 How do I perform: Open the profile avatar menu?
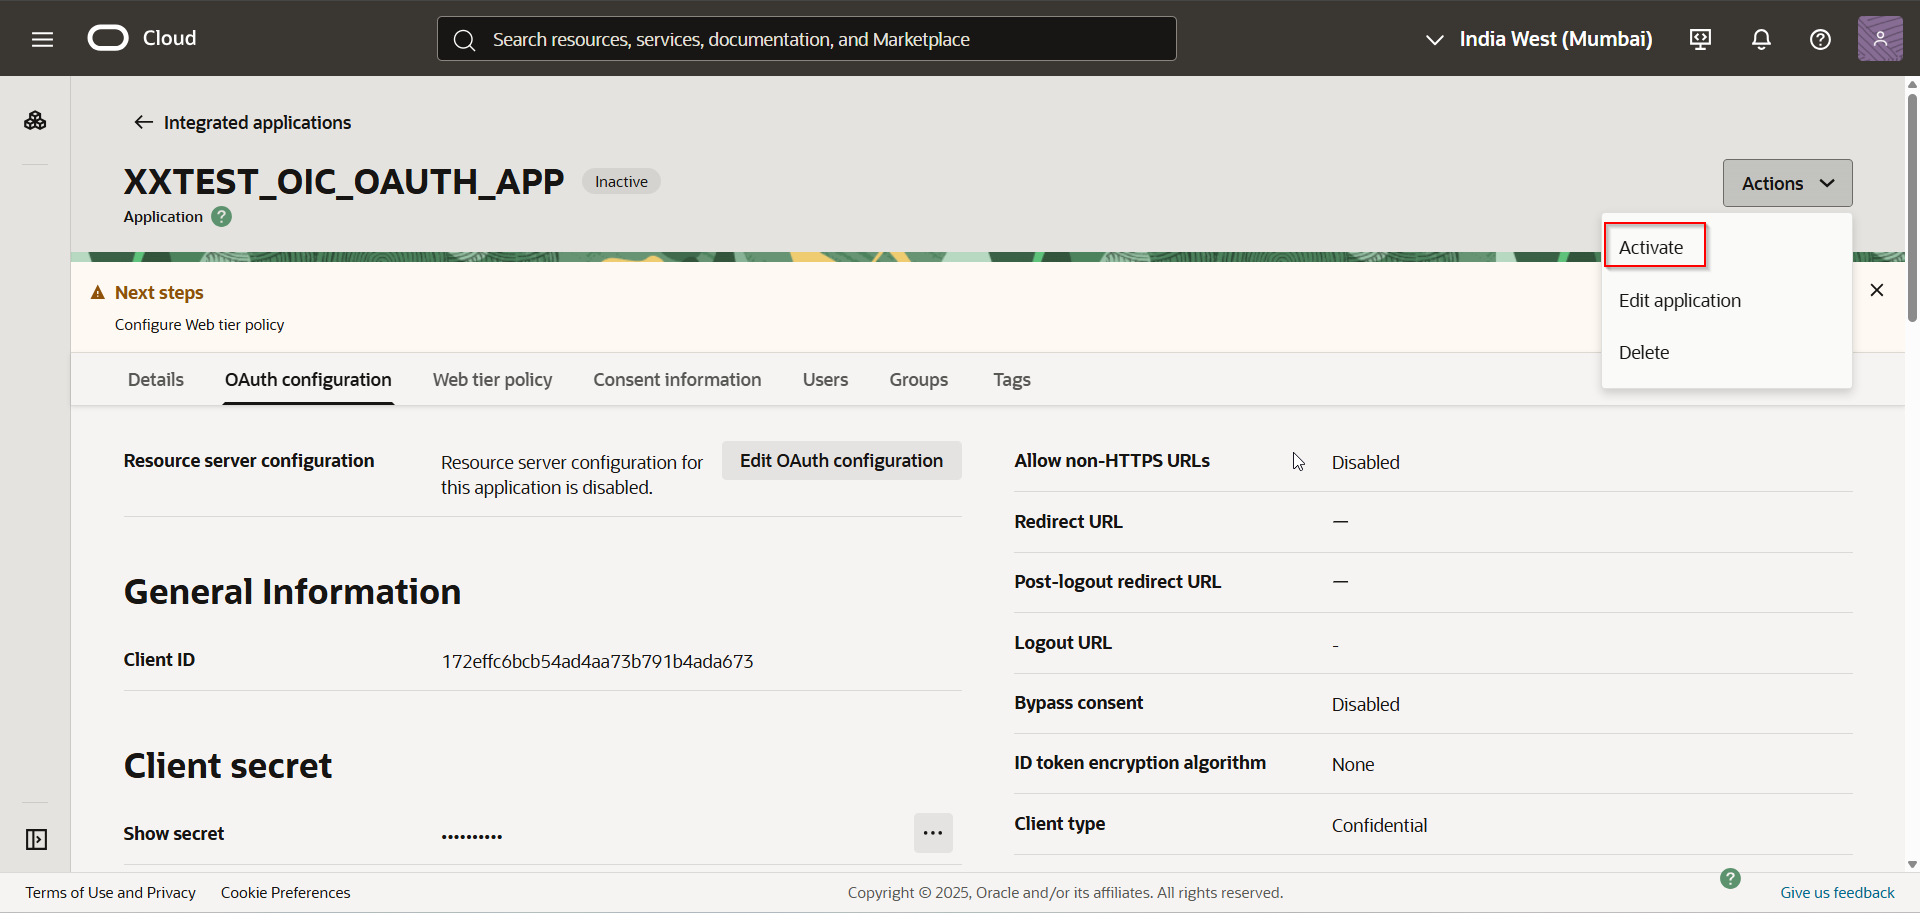click(1881, 39)
